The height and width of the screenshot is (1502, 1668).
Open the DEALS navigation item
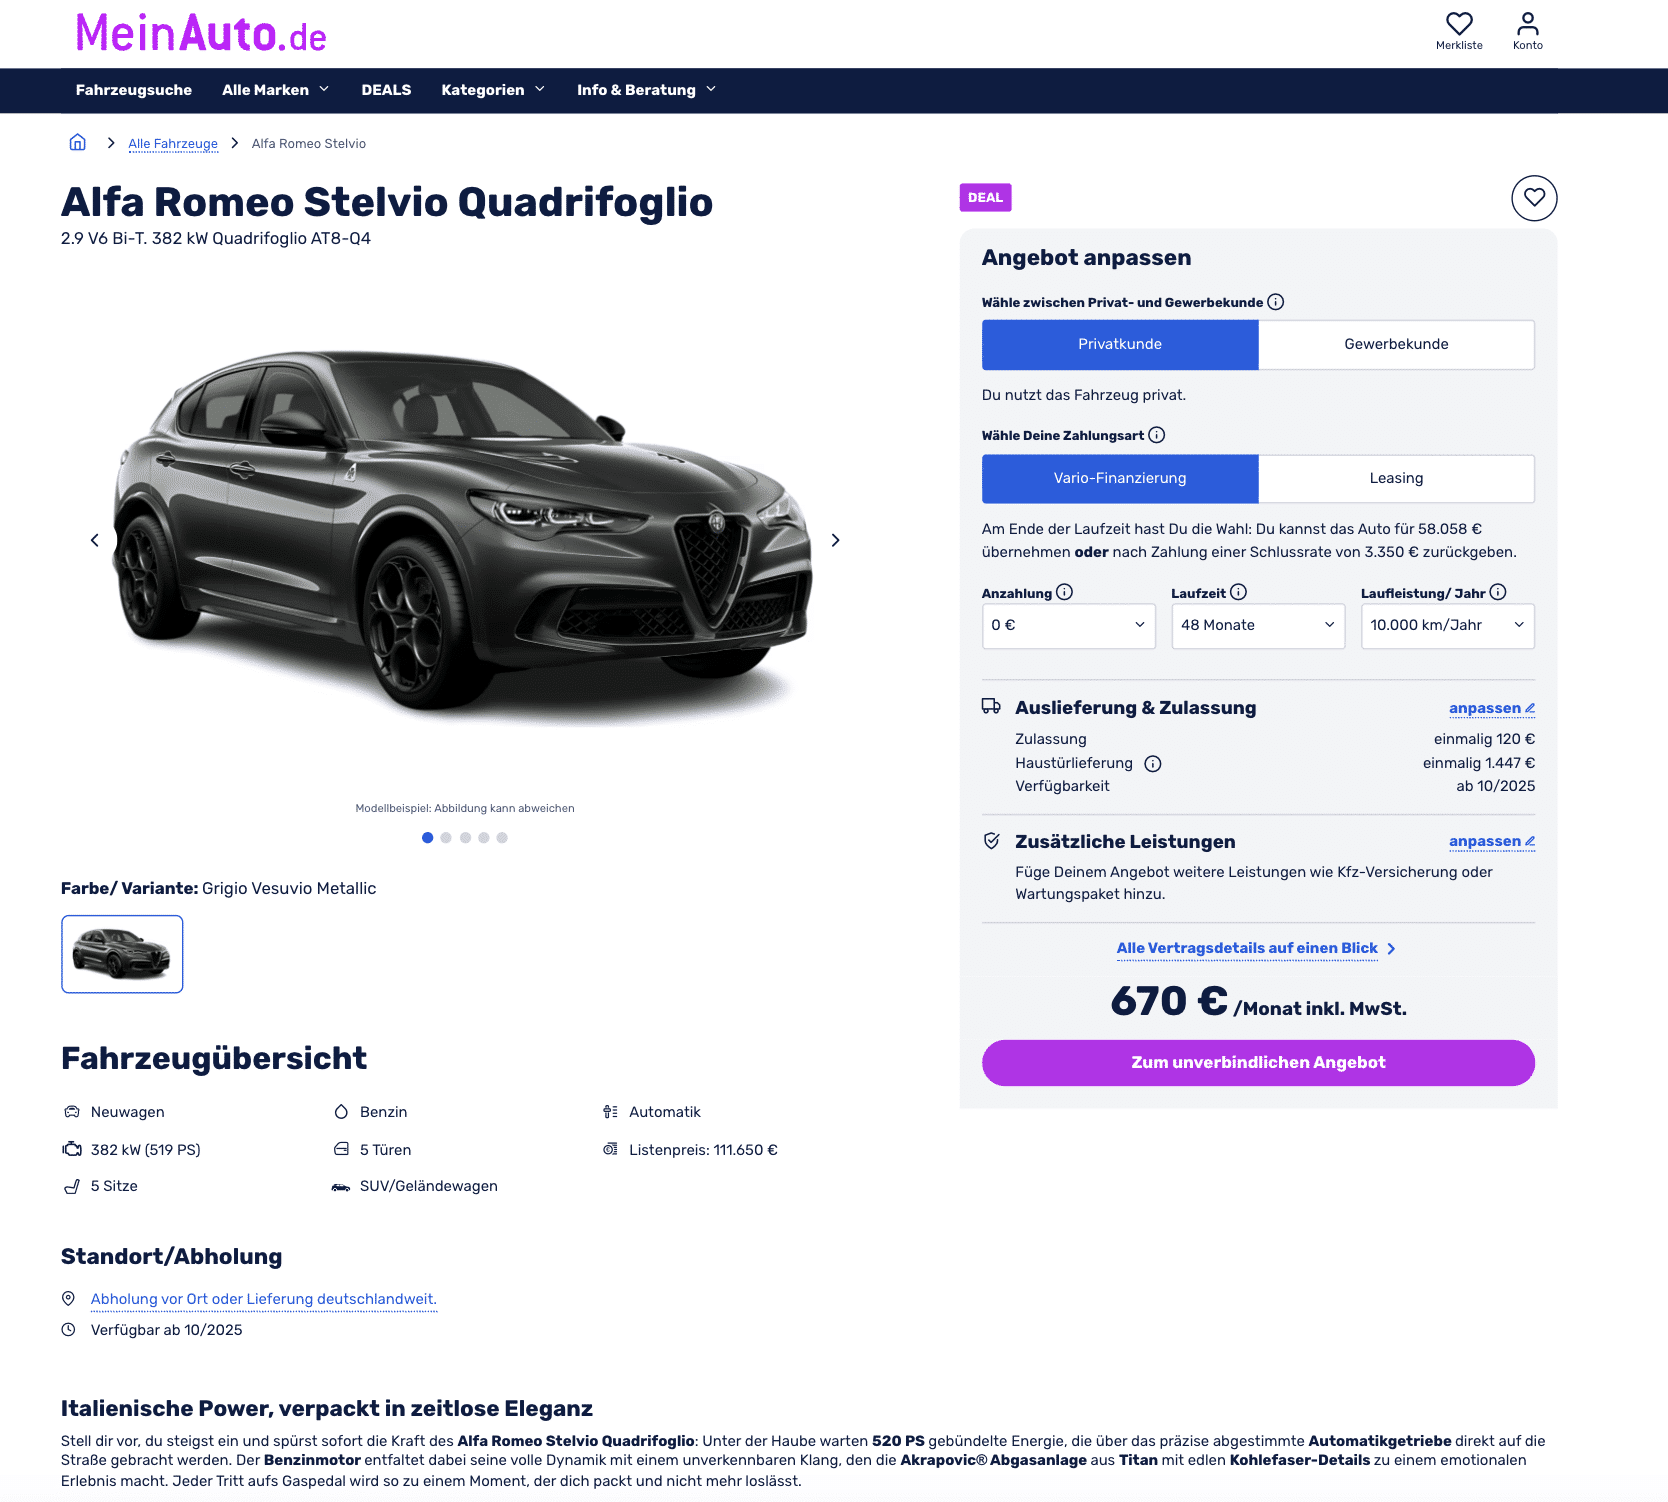pos(386,90)
